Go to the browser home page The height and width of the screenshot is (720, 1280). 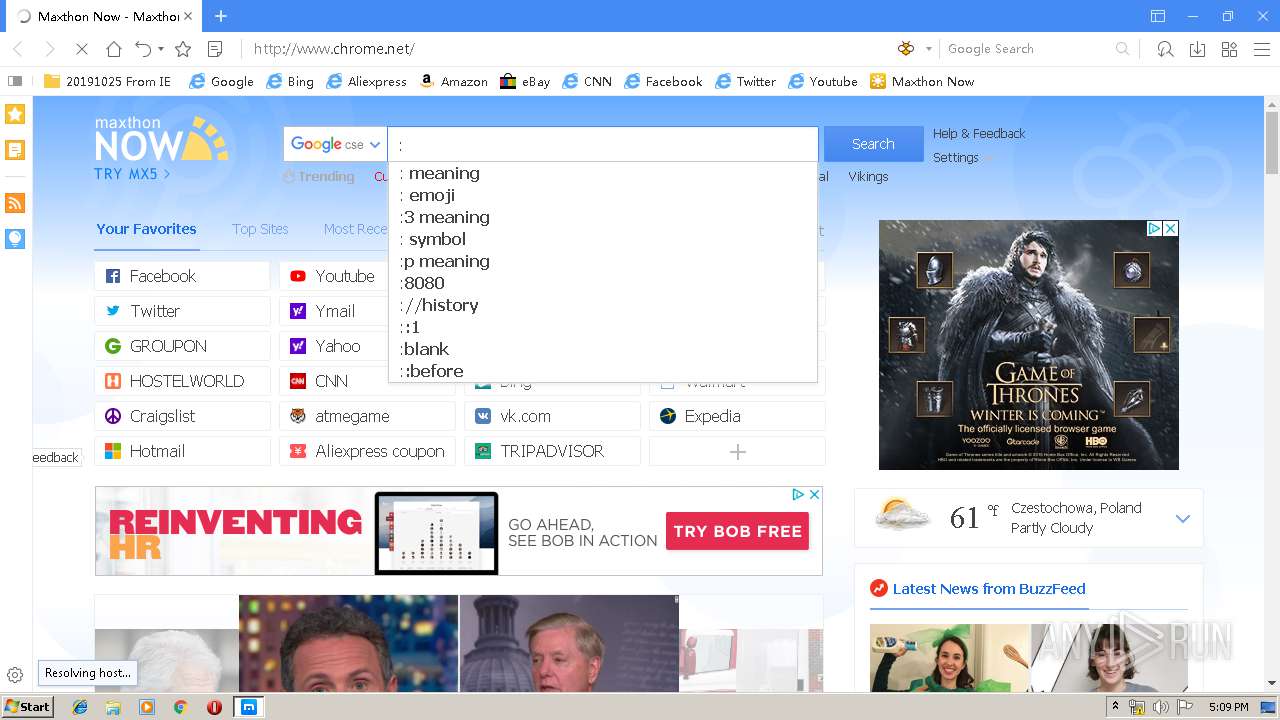click(x=114, y=49)
